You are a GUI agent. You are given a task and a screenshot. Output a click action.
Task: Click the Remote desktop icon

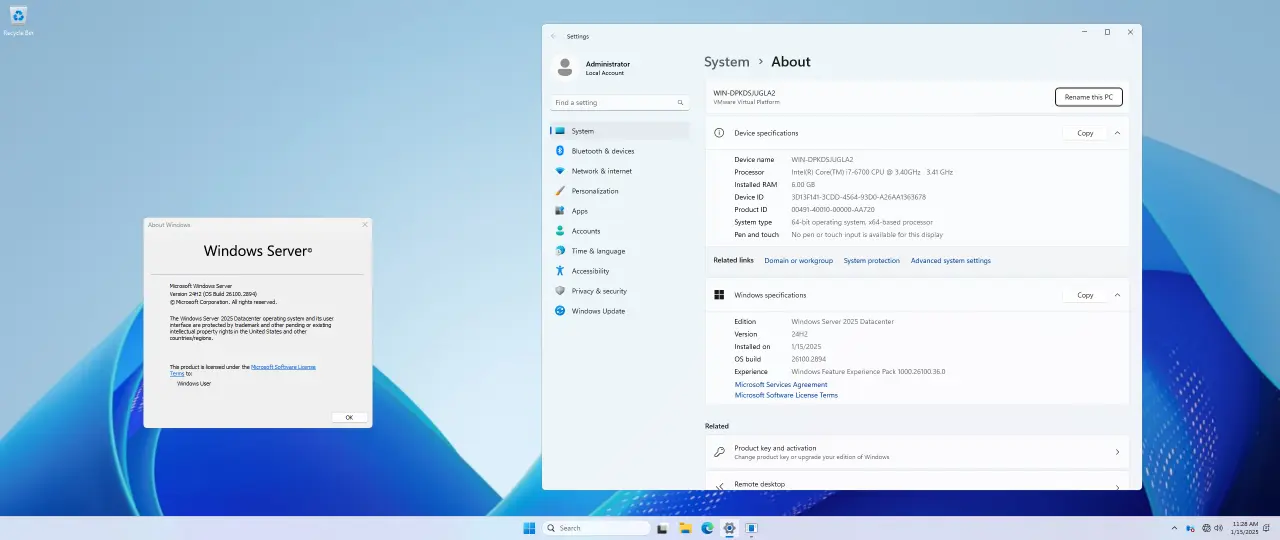pos(719,486)
